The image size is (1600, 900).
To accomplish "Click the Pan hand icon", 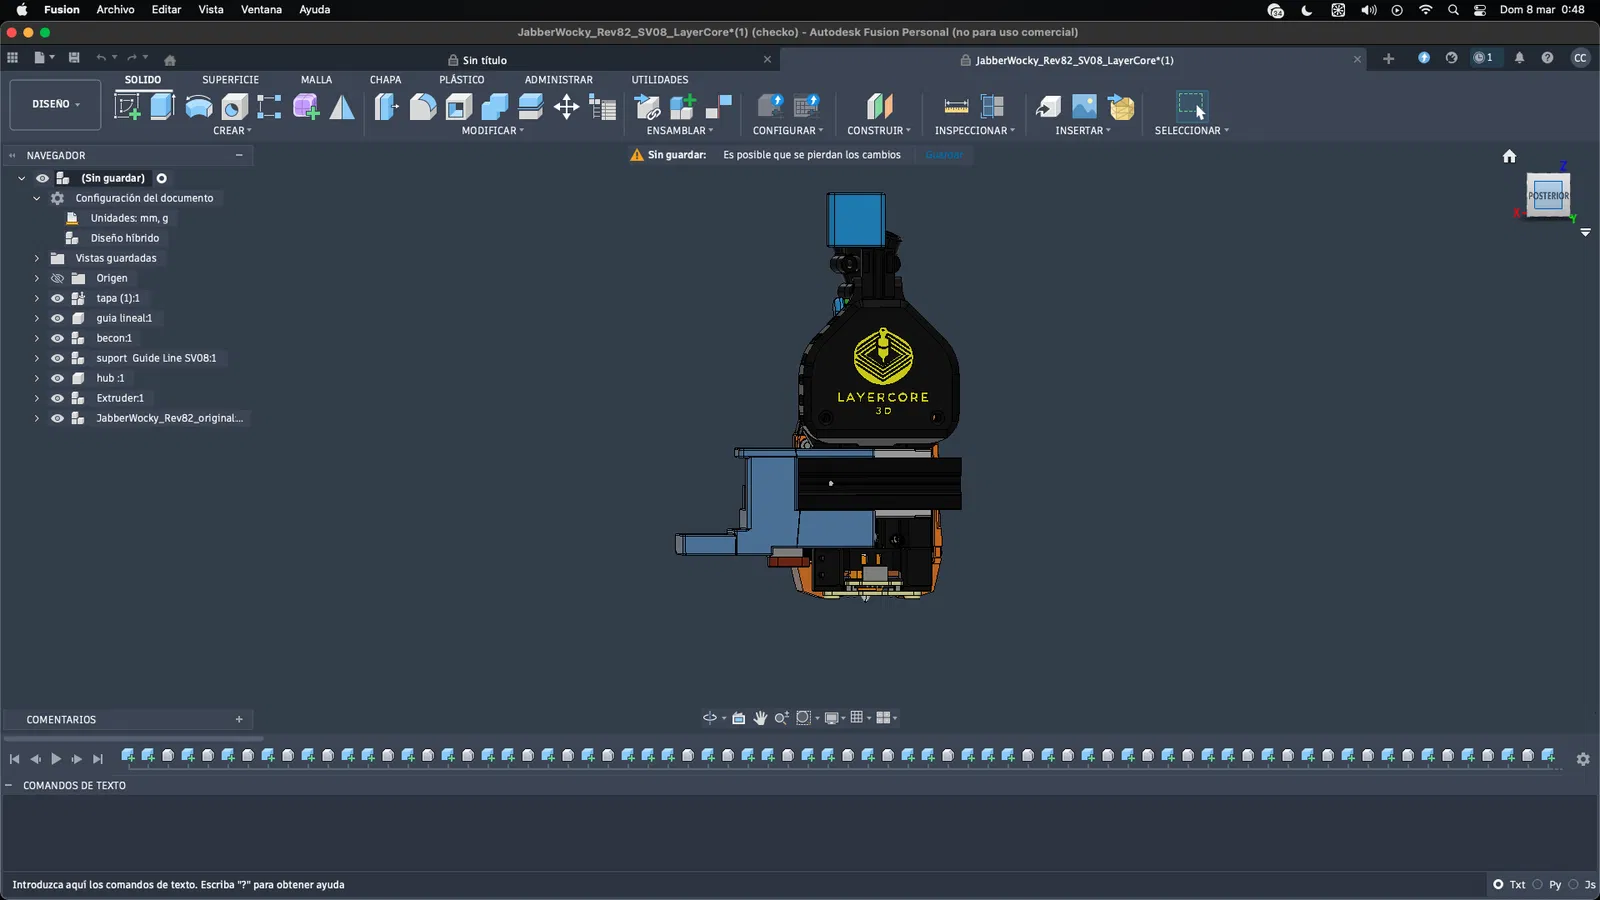I will [x=760, y=718].
